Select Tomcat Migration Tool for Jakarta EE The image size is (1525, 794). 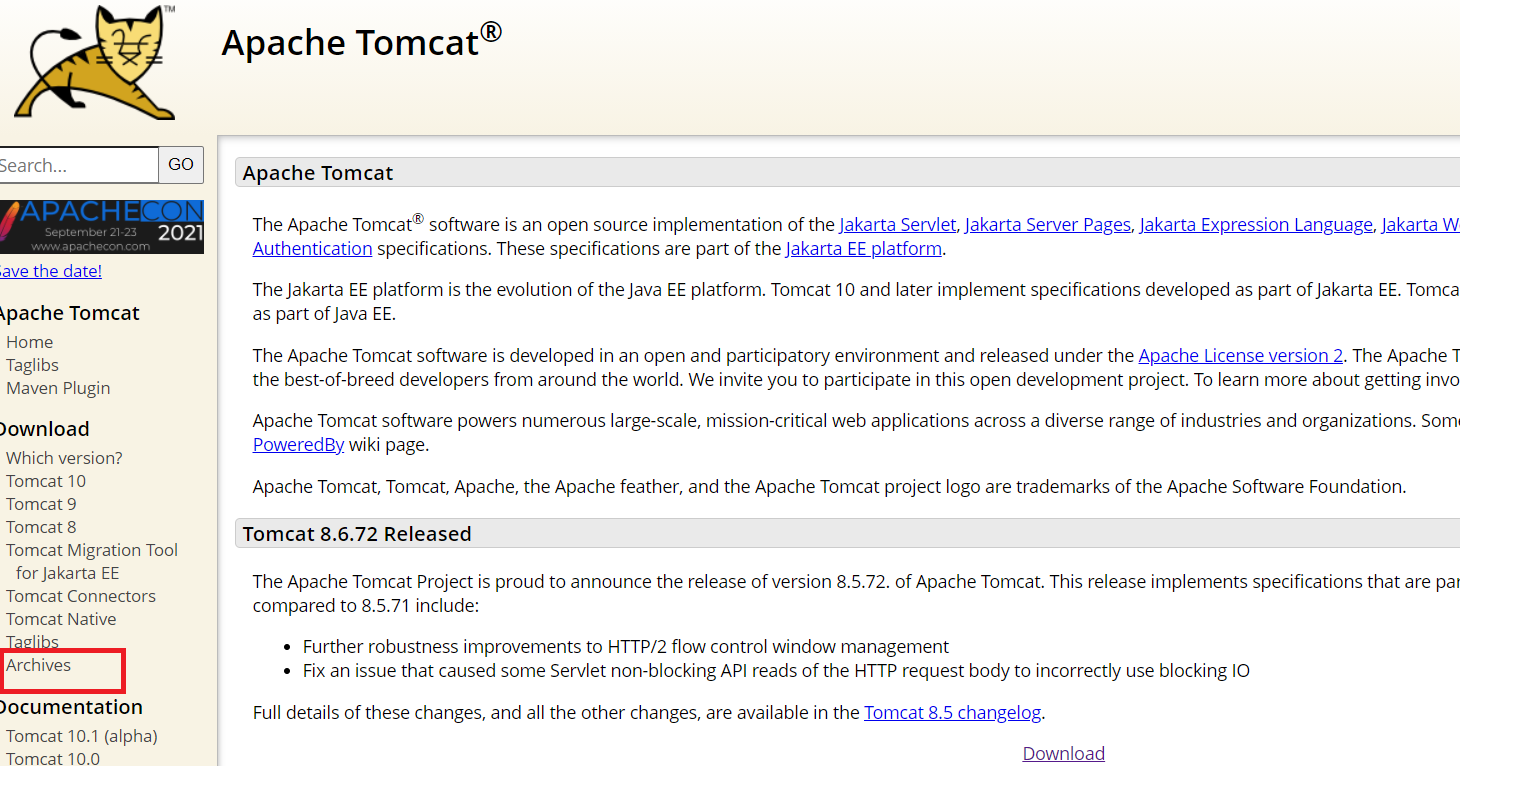pyautogui.click(x=91, y=549)
